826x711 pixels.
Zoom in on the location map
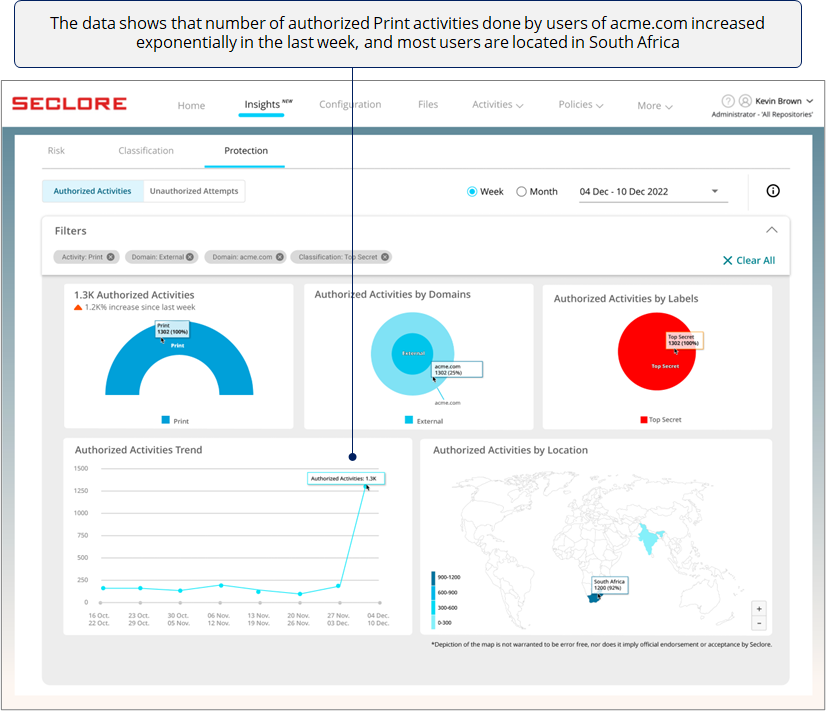(759, 609)
